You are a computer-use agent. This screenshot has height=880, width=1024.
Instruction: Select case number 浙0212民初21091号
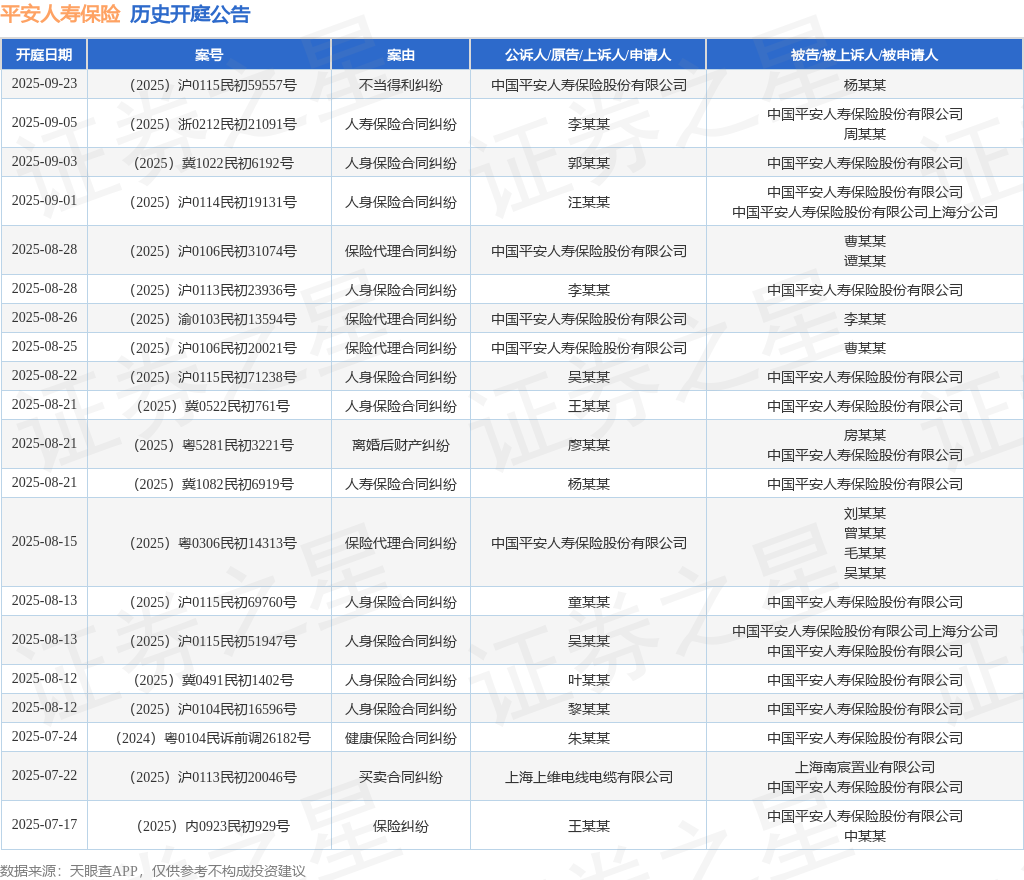point(213,124)
